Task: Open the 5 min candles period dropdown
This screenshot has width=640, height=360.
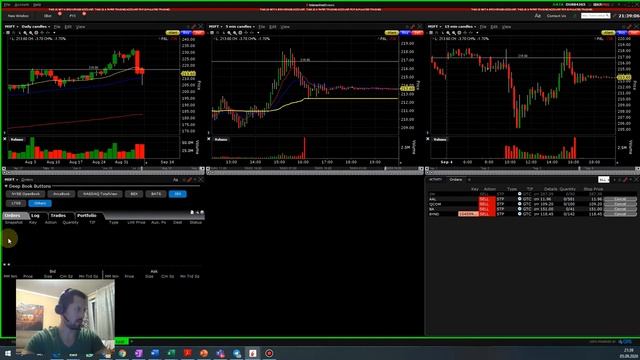Action: coord(240,27)
